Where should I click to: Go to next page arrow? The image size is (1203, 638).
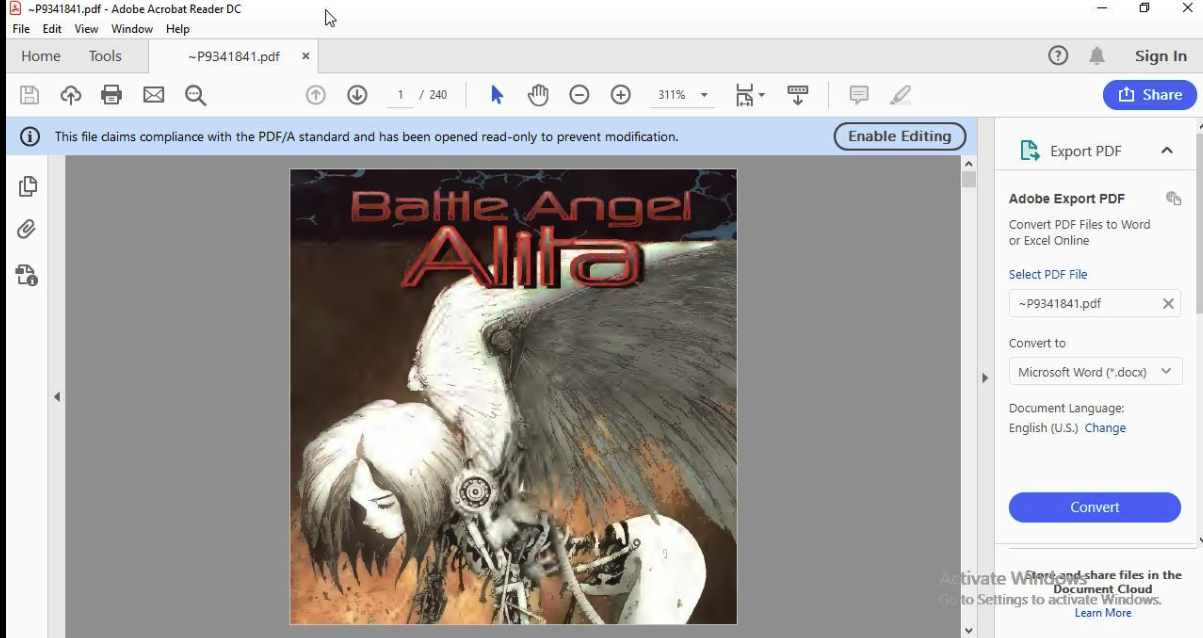357,95
